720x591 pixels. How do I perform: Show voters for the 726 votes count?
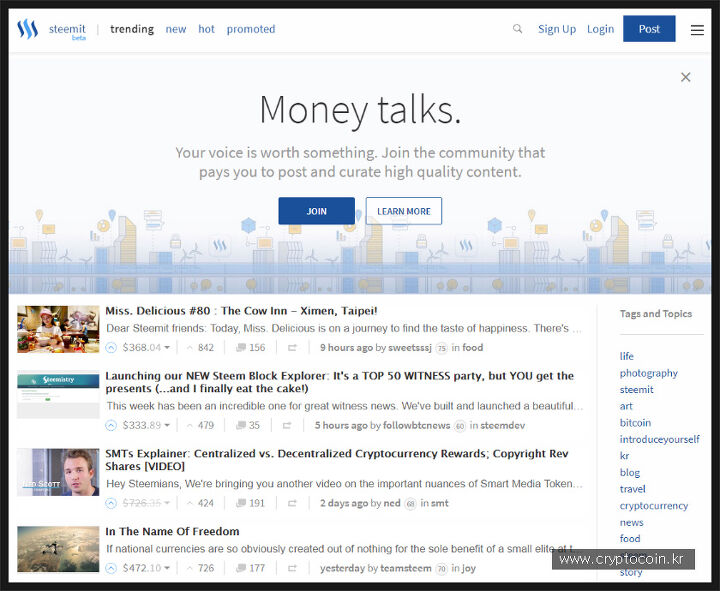coord(200,568)
